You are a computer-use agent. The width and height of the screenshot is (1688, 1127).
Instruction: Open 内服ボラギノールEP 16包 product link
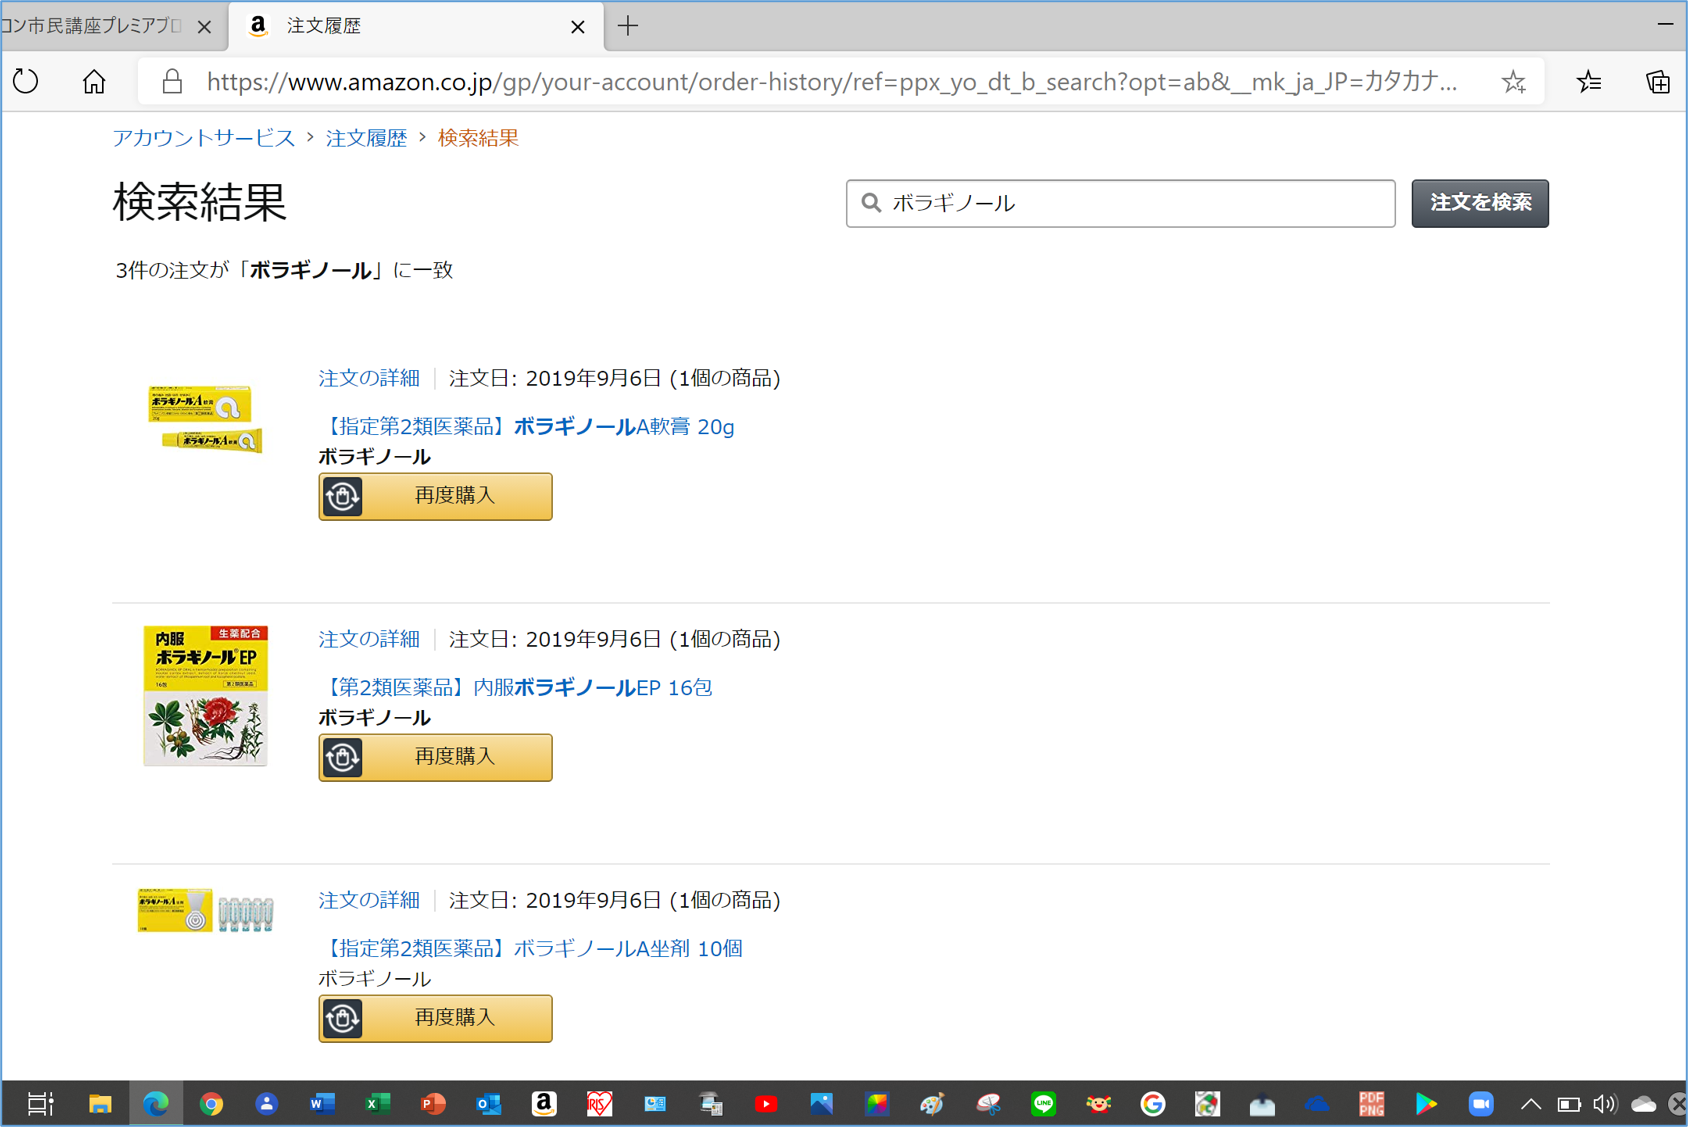516,688
